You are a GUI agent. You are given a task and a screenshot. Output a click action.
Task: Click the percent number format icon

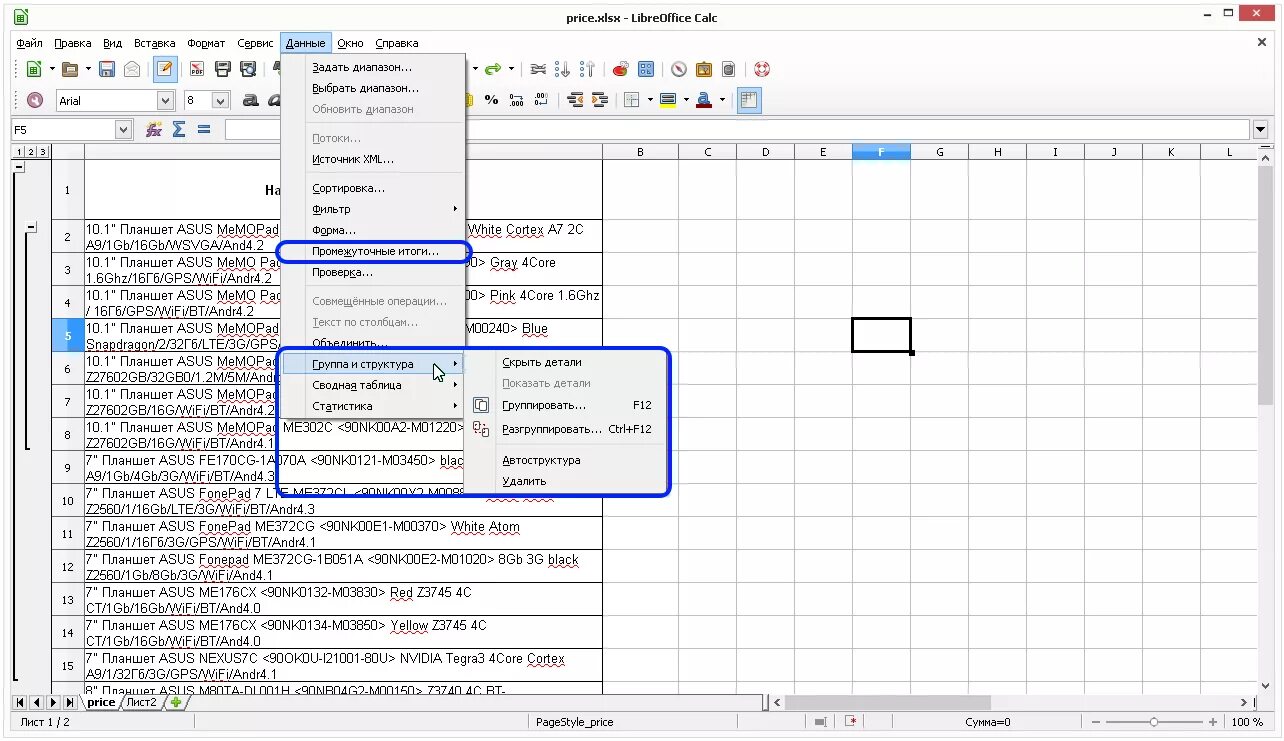point(491,100)
